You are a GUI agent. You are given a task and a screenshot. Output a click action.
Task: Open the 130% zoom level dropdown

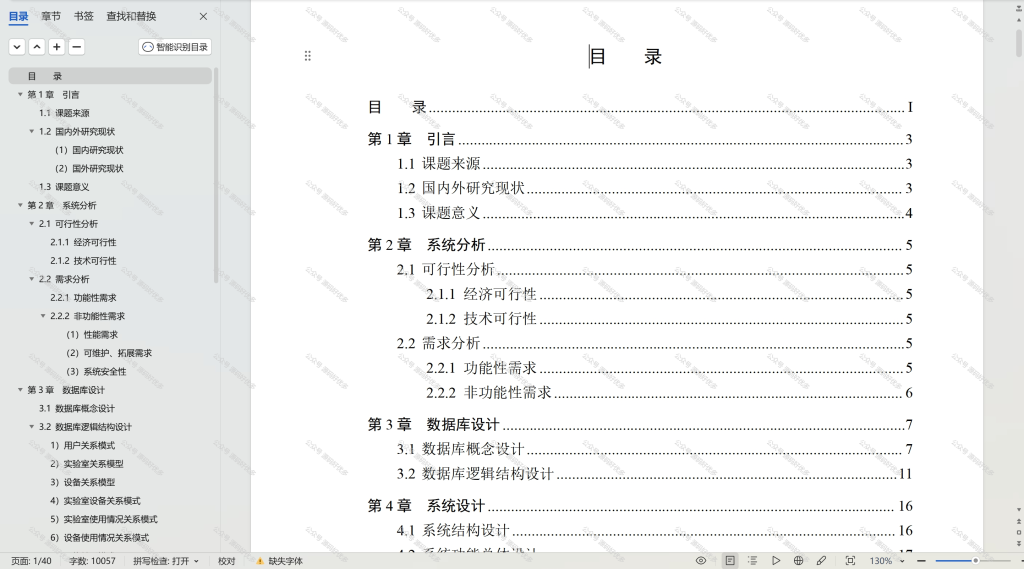(887, 561)
